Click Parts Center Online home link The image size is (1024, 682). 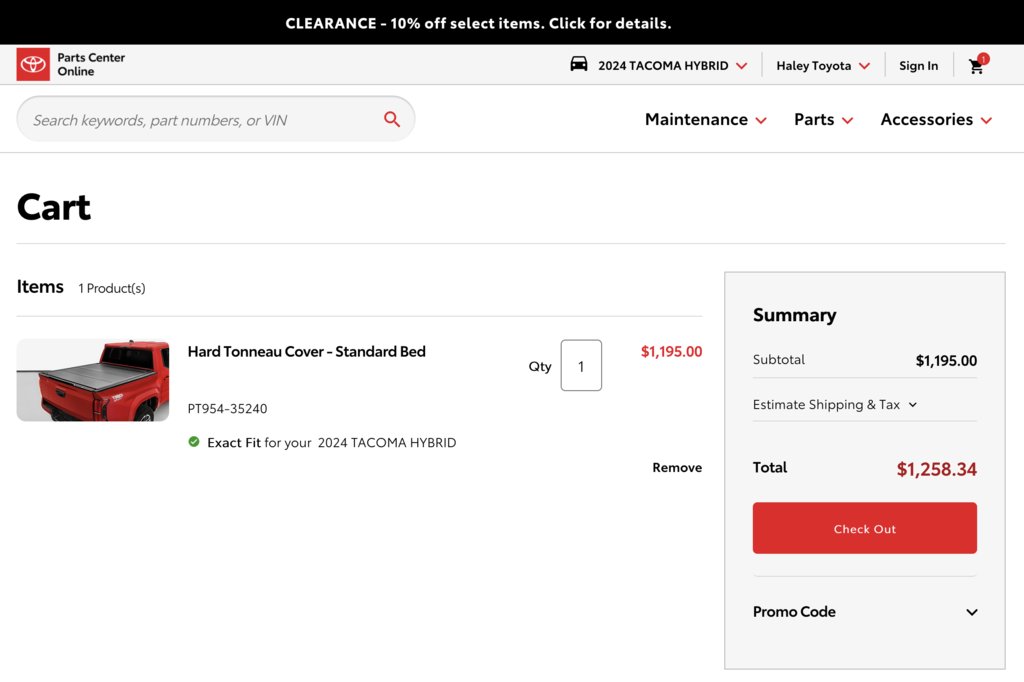[91, 65]
